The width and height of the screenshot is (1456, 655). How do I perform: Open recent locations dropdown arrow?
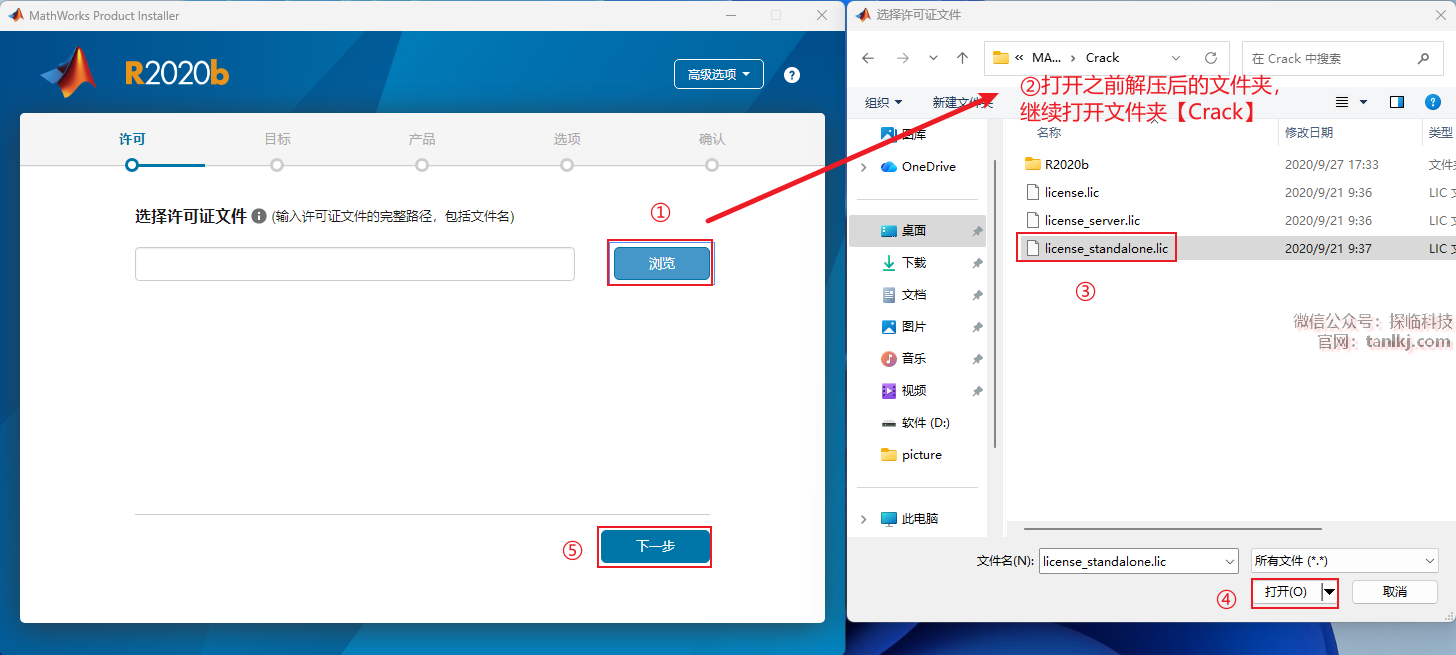click(933, 58)
